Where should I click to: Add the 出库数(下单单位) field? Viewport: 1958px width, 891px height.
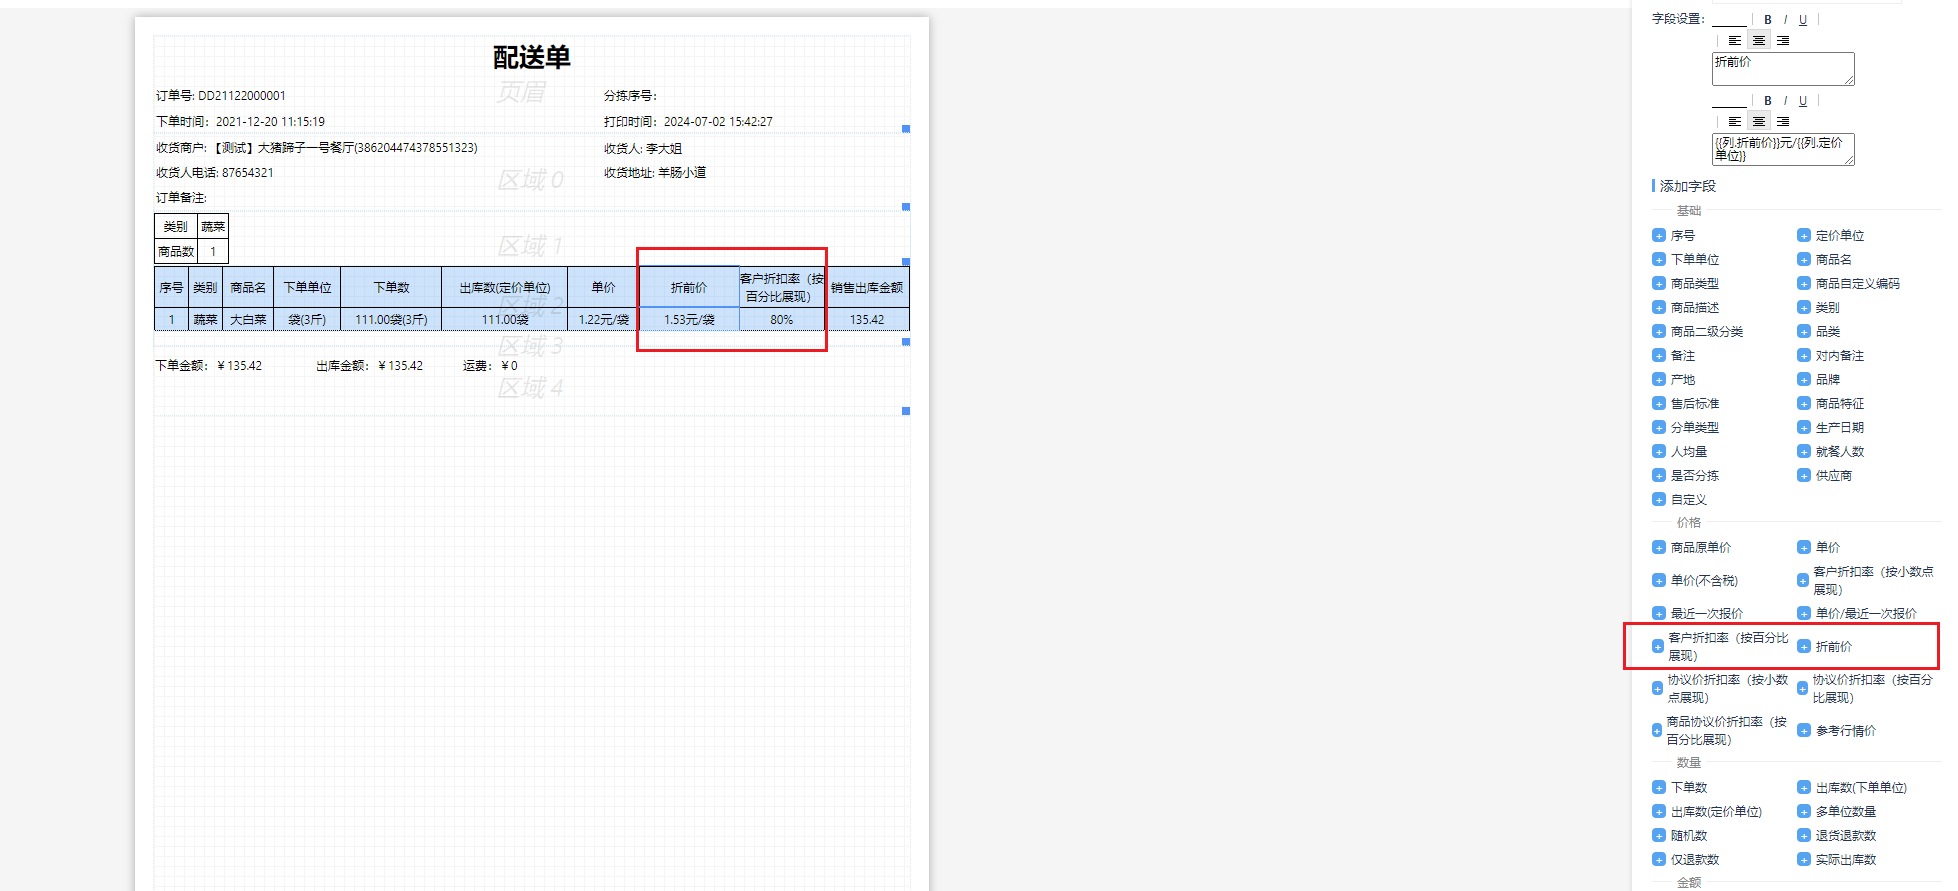tap(1804, 788)
